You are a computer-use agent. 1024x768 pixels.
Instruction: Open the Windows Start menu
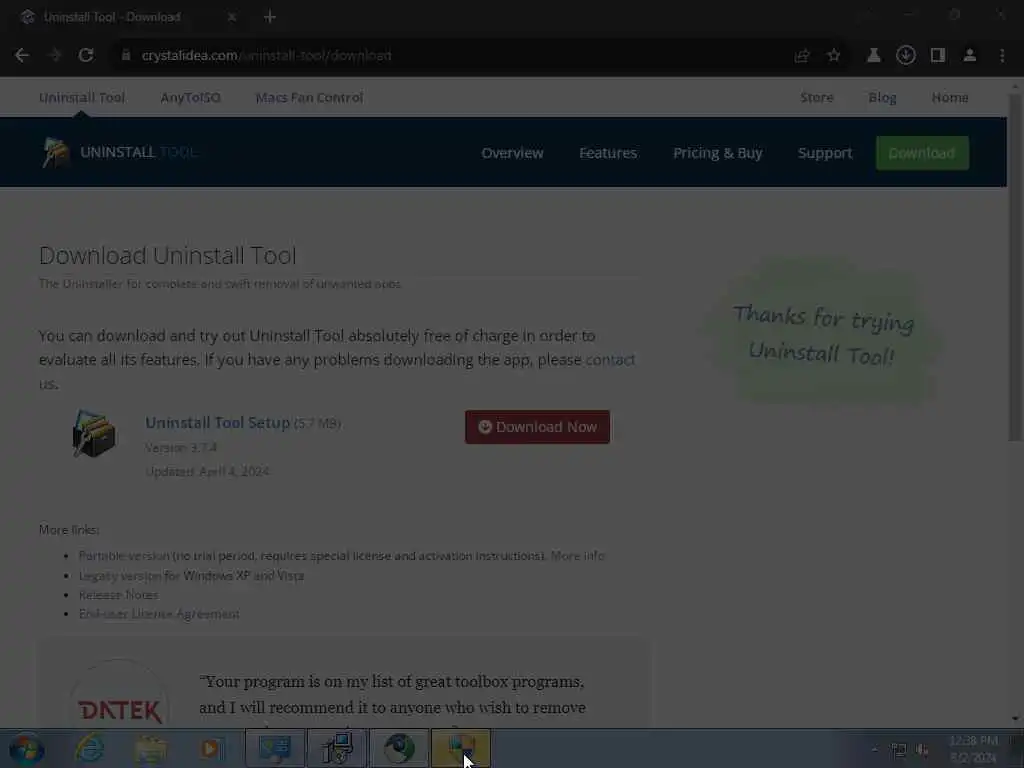pos(26,749)
